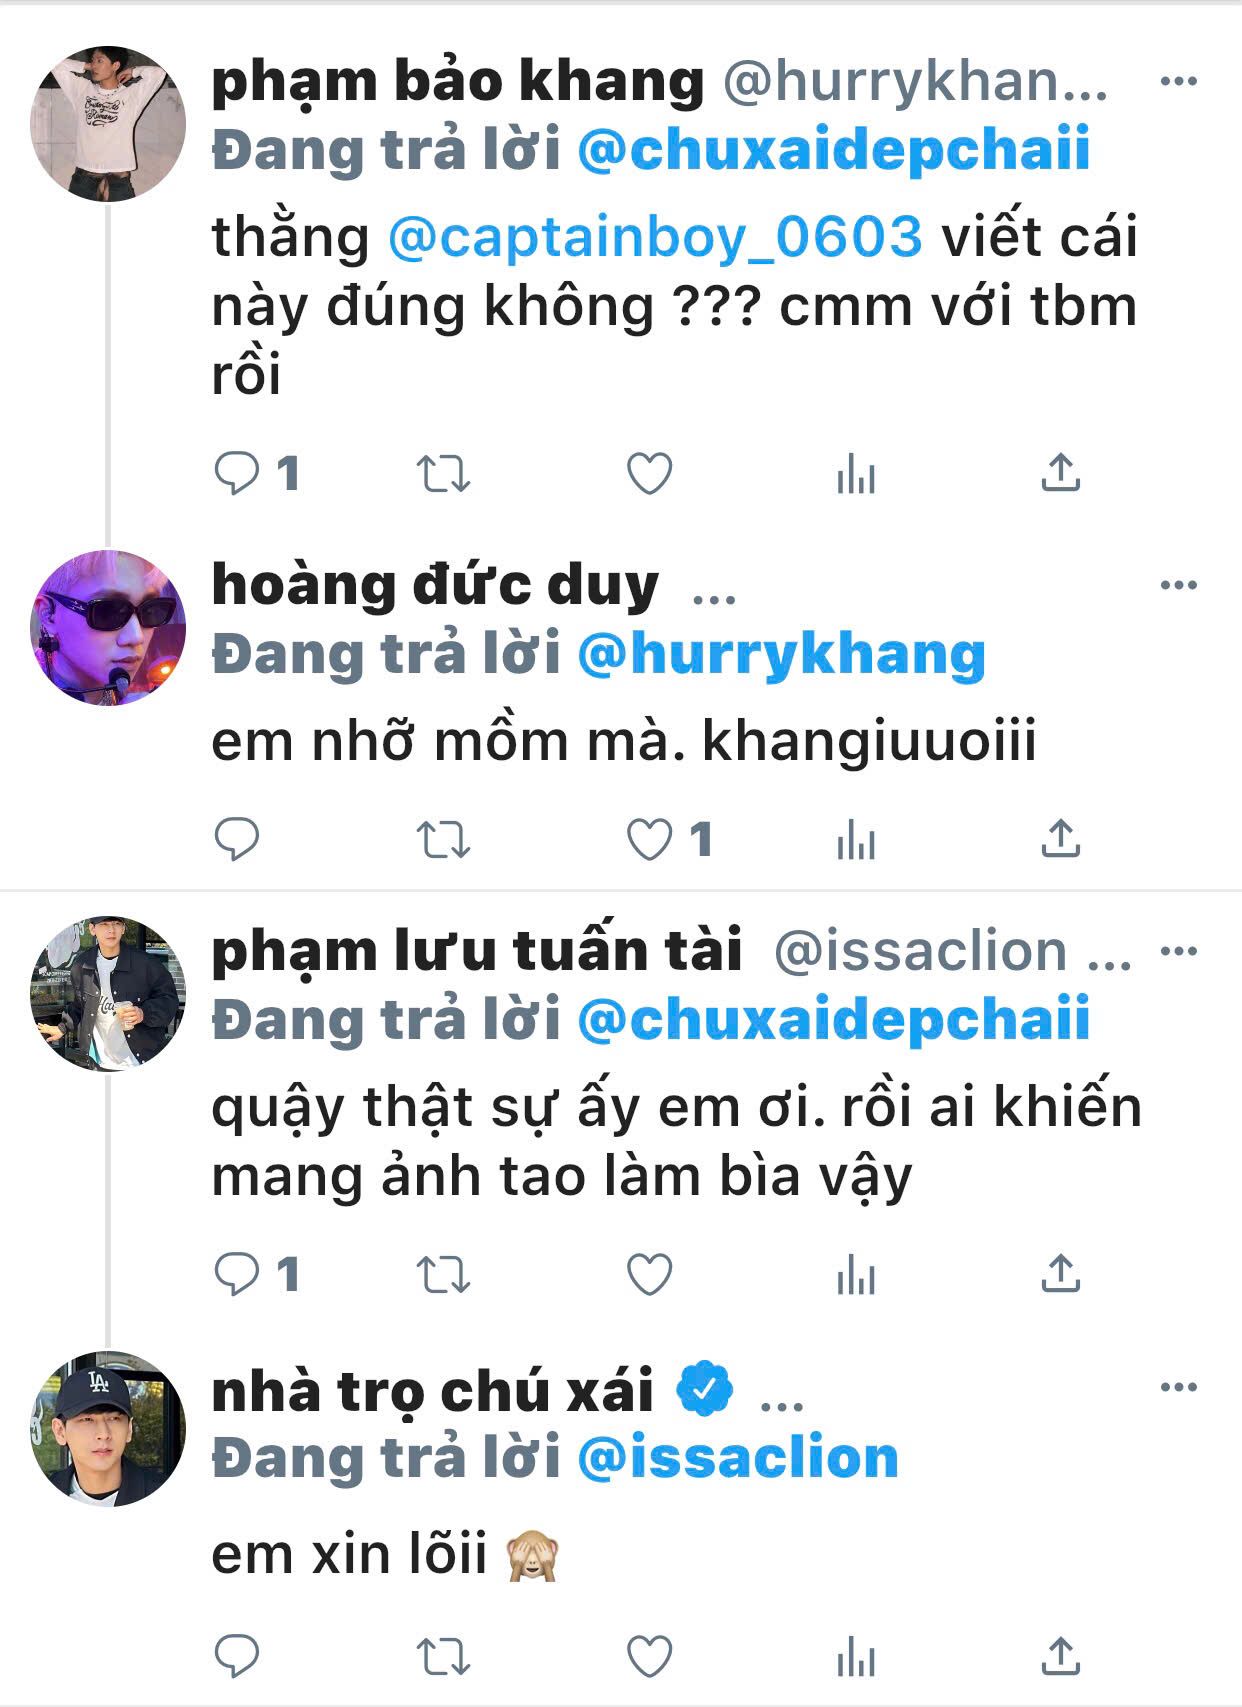Open more options for hoàng đức duy's tweet
The width and height of the screenshot is (1242, 1707).
pos(1178,585)
